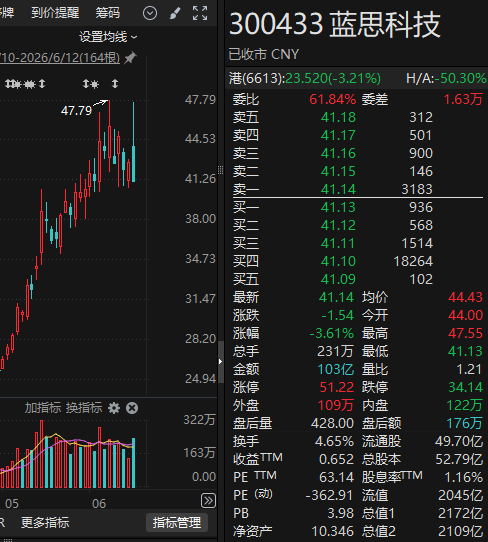
Task: Click PE TTM value 63.14
Action: coord(336,477)
